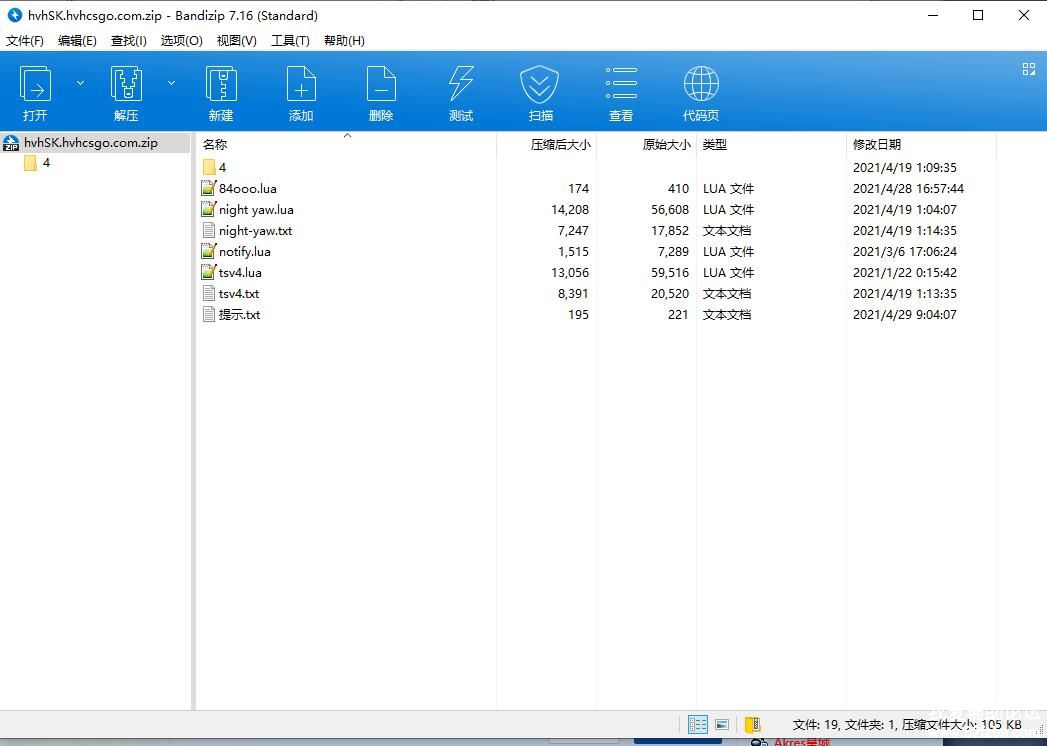
Task: Expand the Open (打开) dropdown arrow
Action: point(80,83)
